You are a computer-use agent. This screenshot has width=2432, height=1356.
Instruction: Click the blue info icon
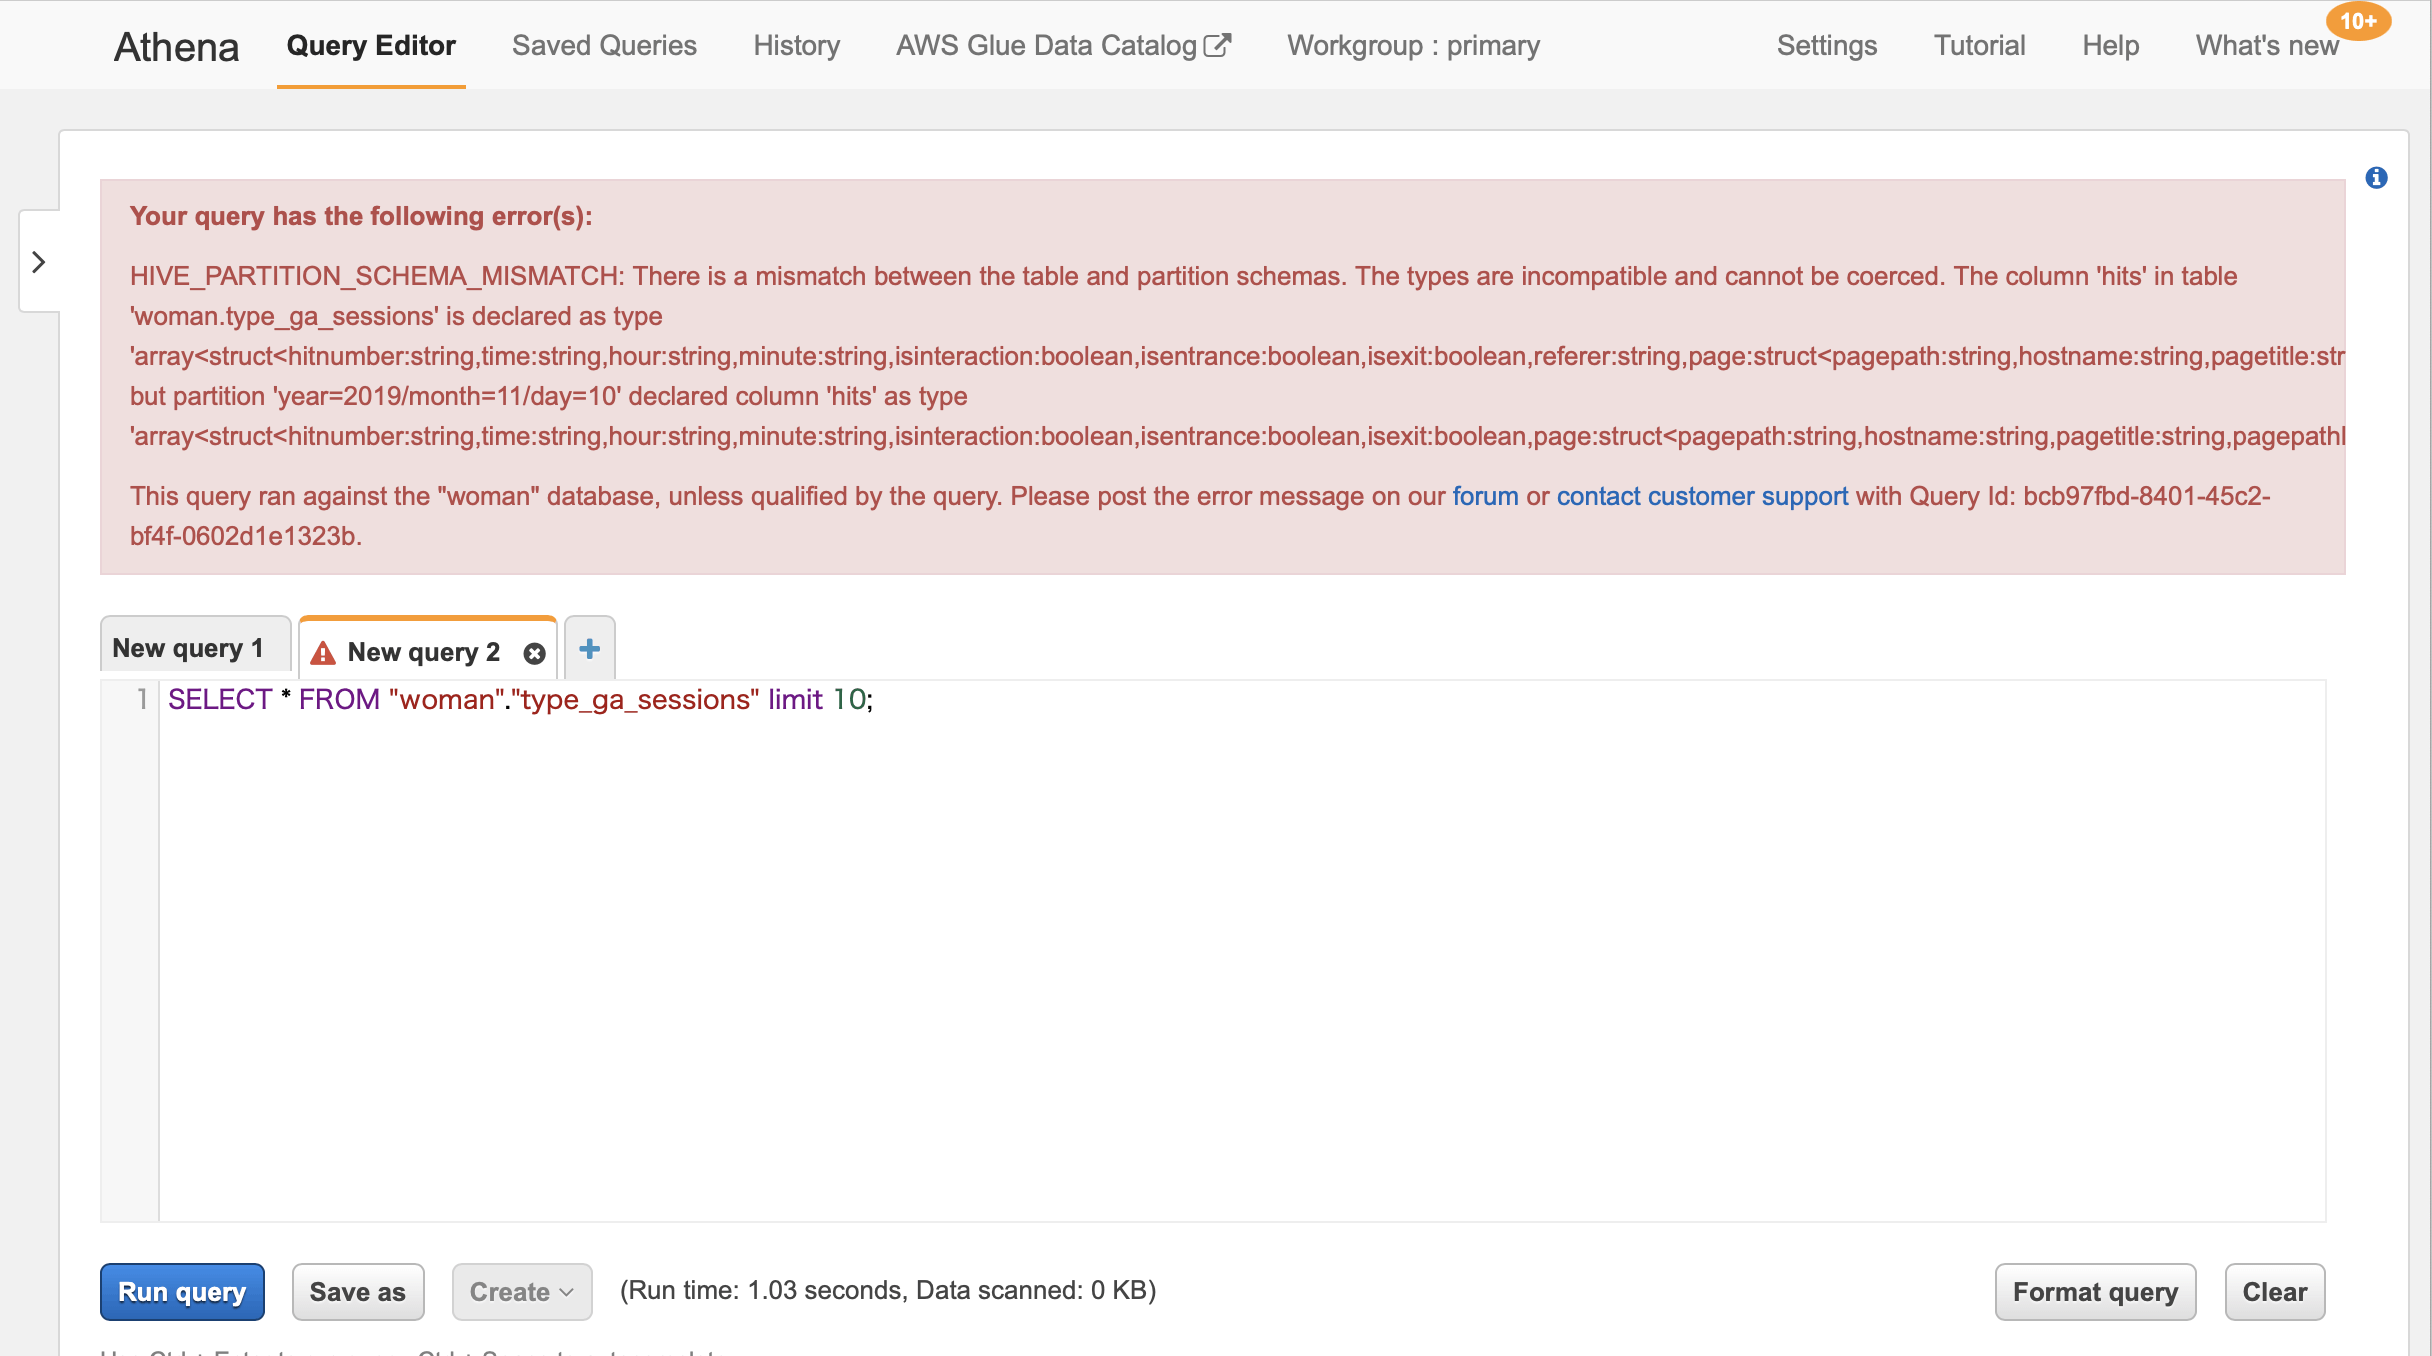pyautogui.click(x=2376, y=178)
